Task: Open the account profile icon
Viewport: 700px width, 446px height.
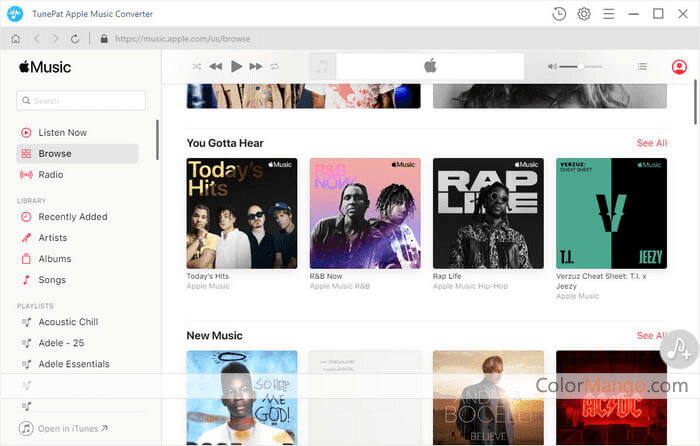Action: (x=679, y=67)
